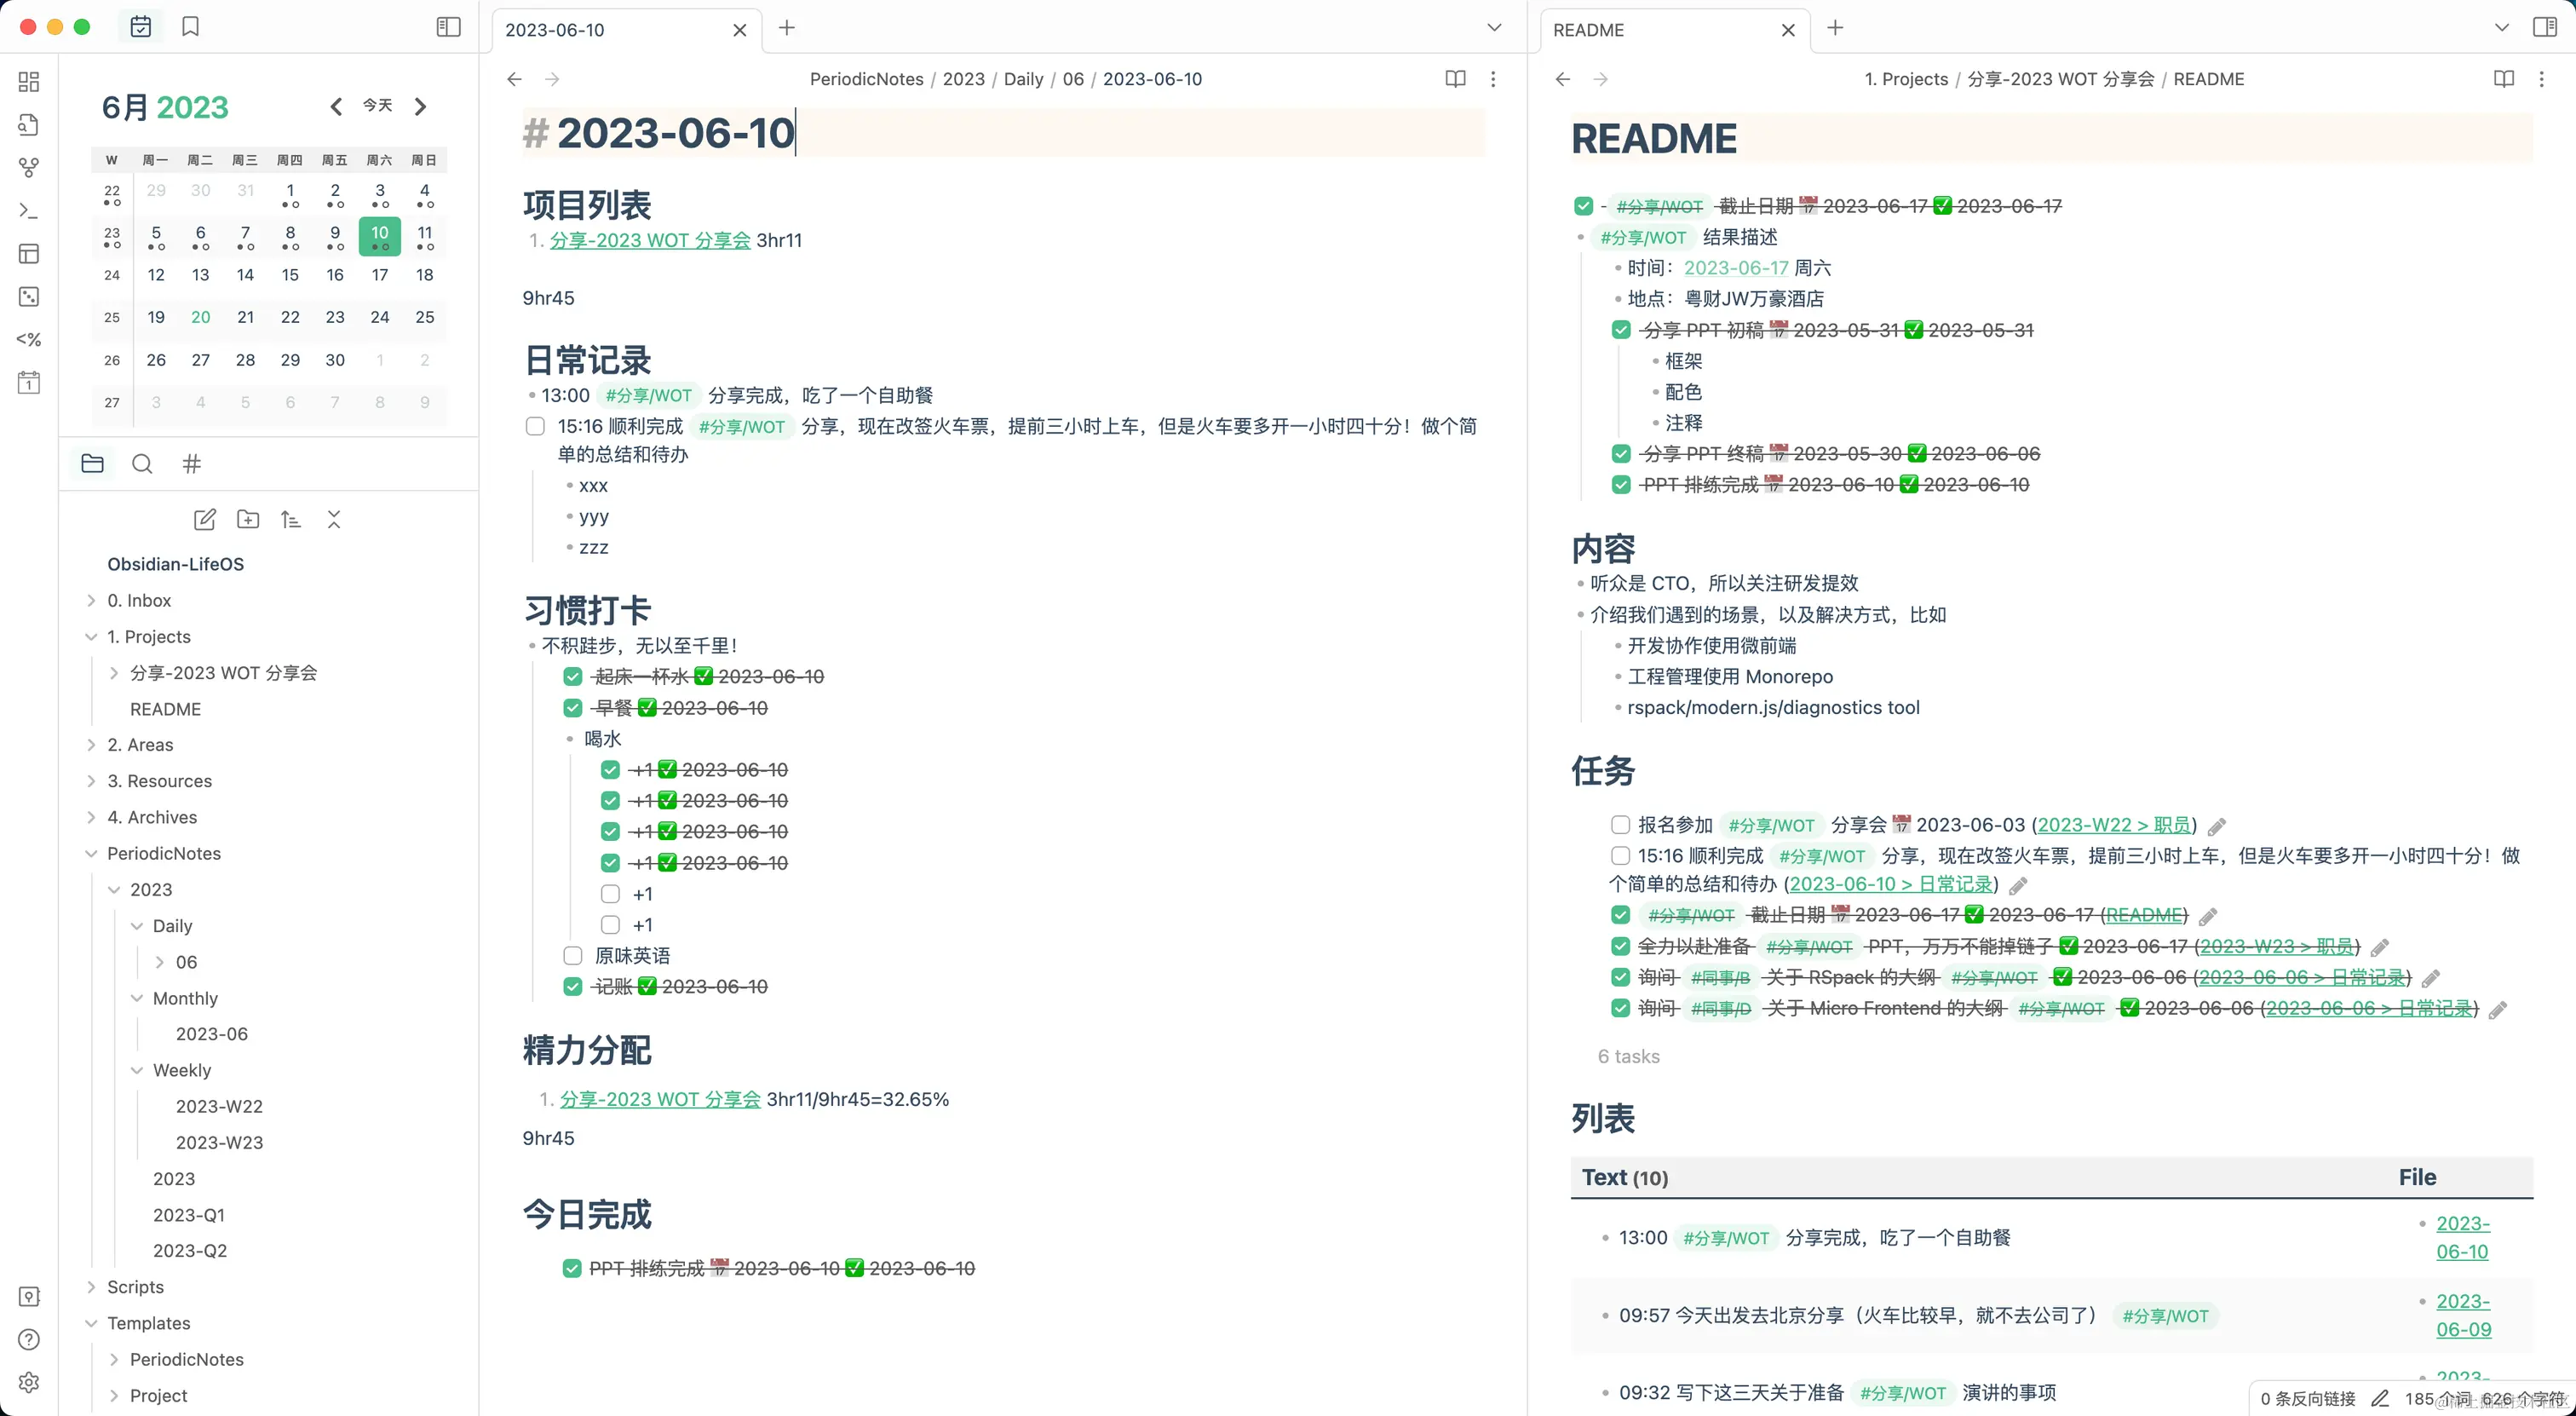2576x1416 pixels.
Task: Click 今天 button in calendar
Action: (x=377, y=106)
